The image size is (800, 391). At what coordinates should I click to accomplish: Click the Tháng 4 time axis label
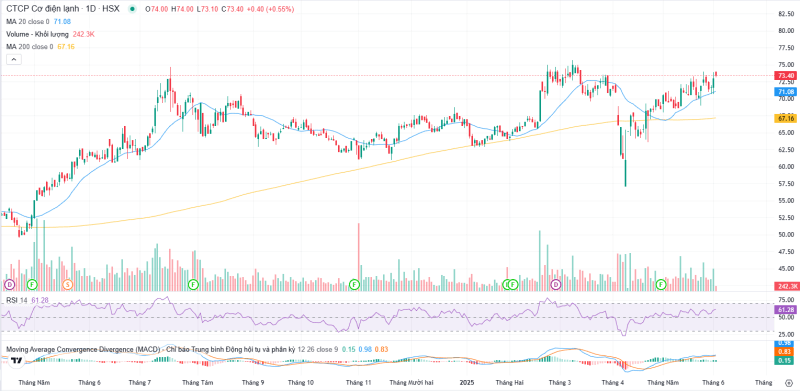pyautogui.click(x=612, y=382)
